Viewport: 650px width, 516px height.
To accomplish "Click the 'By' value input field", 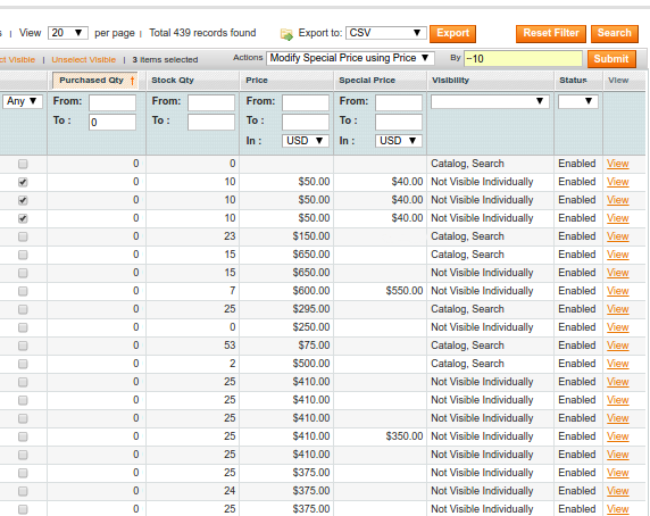I will pyautogui.click(x=521, y=59).
